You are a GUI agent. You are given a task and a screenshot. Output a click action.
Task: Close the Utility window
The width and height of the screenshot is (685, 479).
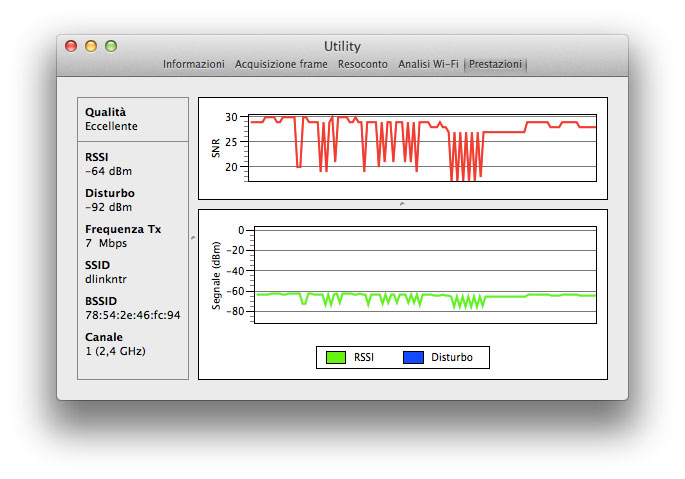(71, 46)
